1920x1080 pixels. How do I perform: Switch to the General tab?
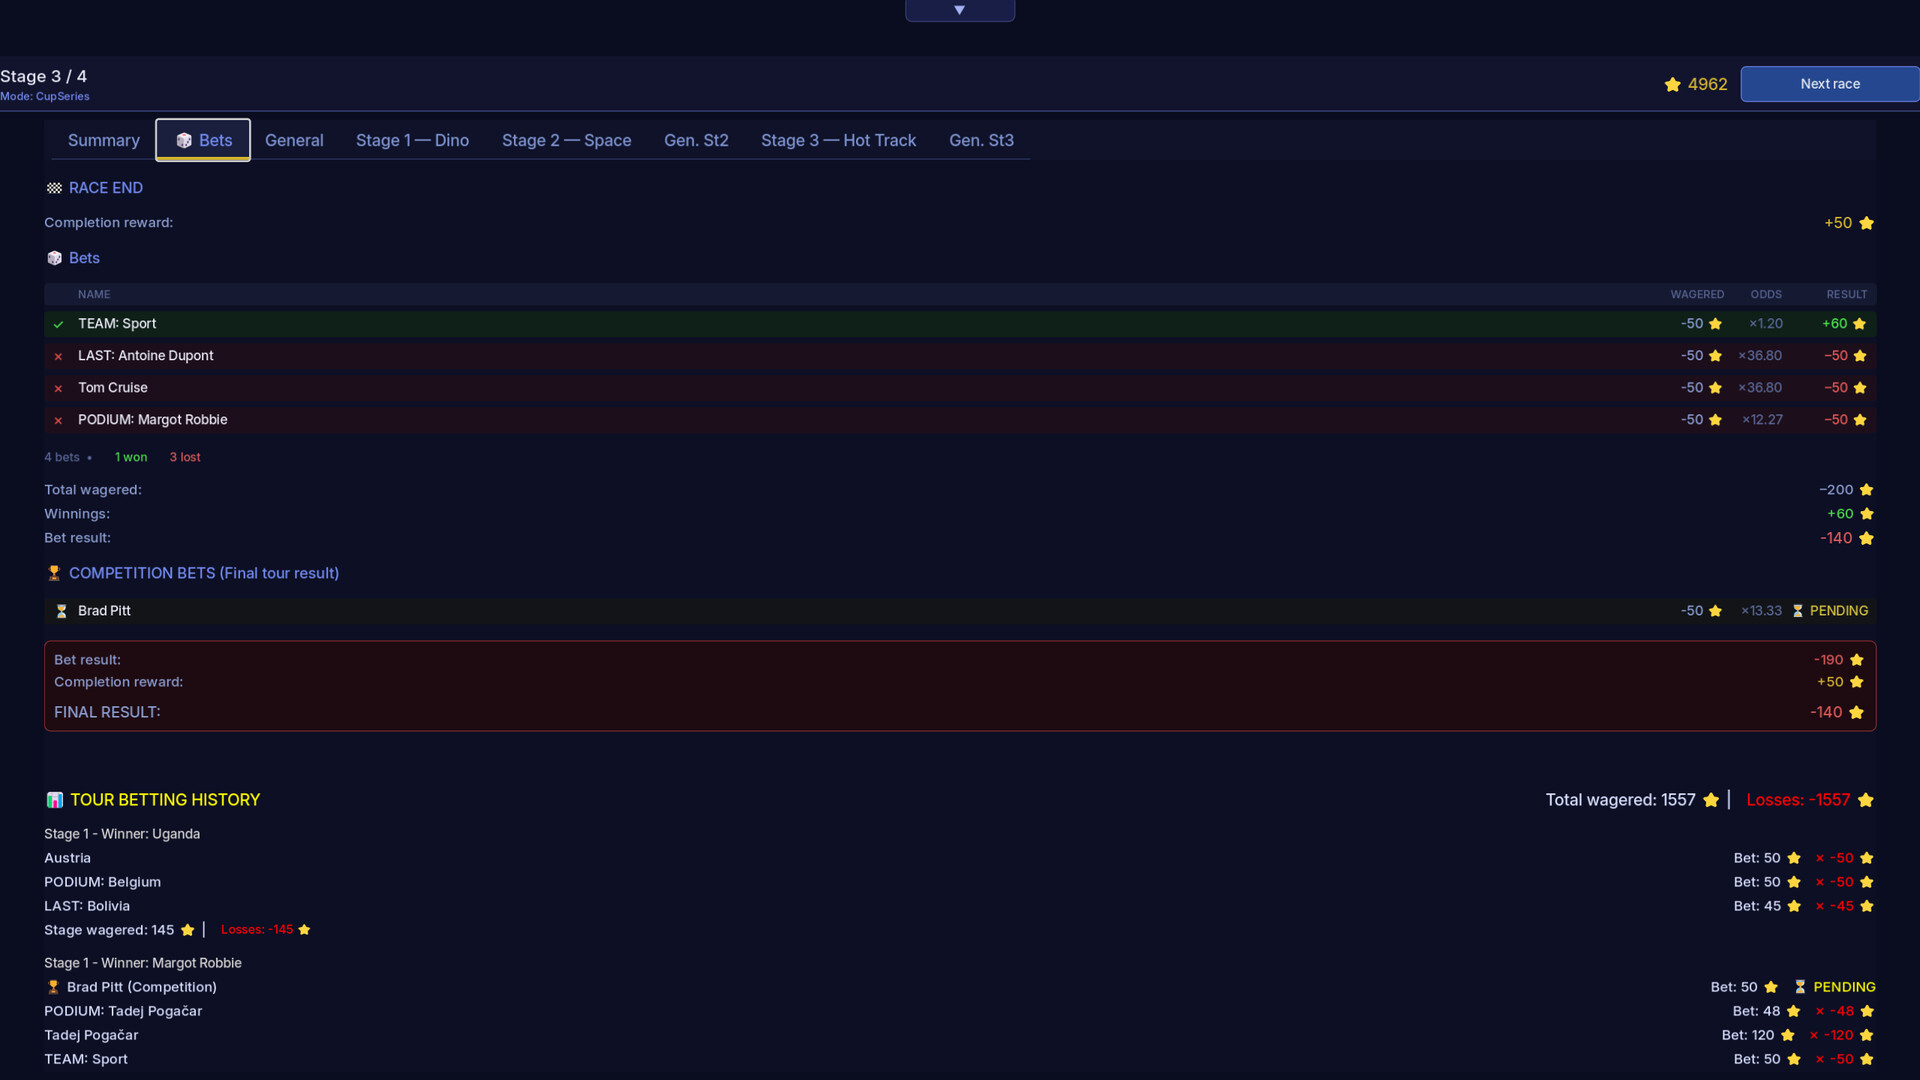[x=294, y=140]
